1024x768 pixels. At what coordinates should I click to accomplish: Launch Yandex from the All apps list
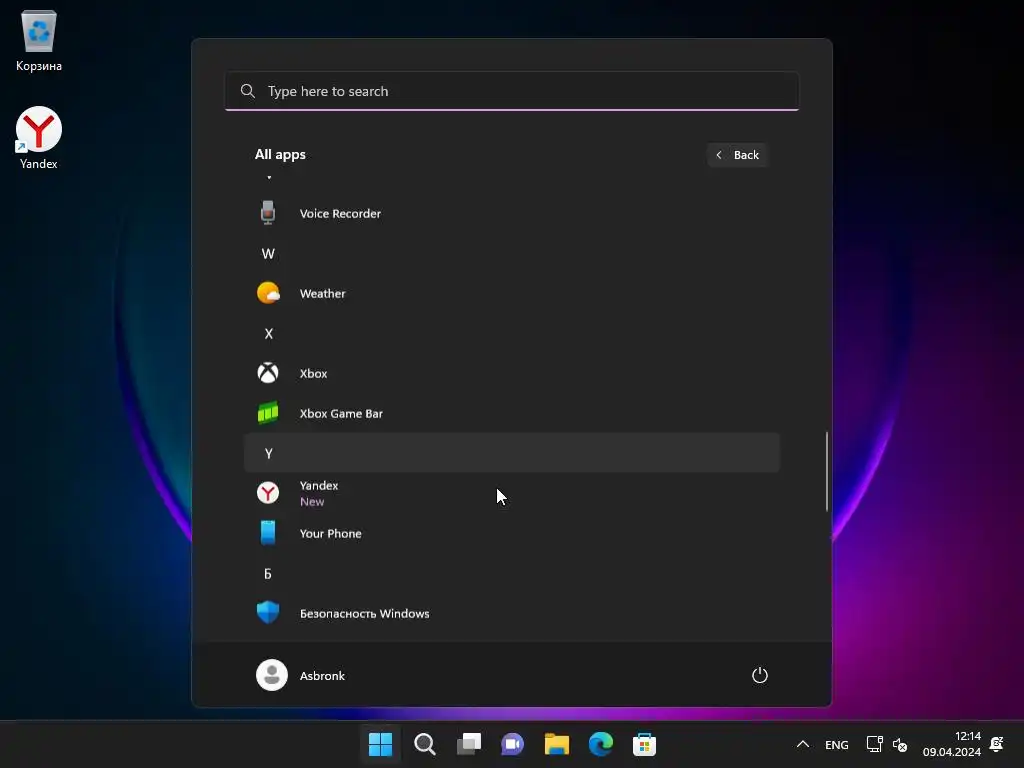511,493
